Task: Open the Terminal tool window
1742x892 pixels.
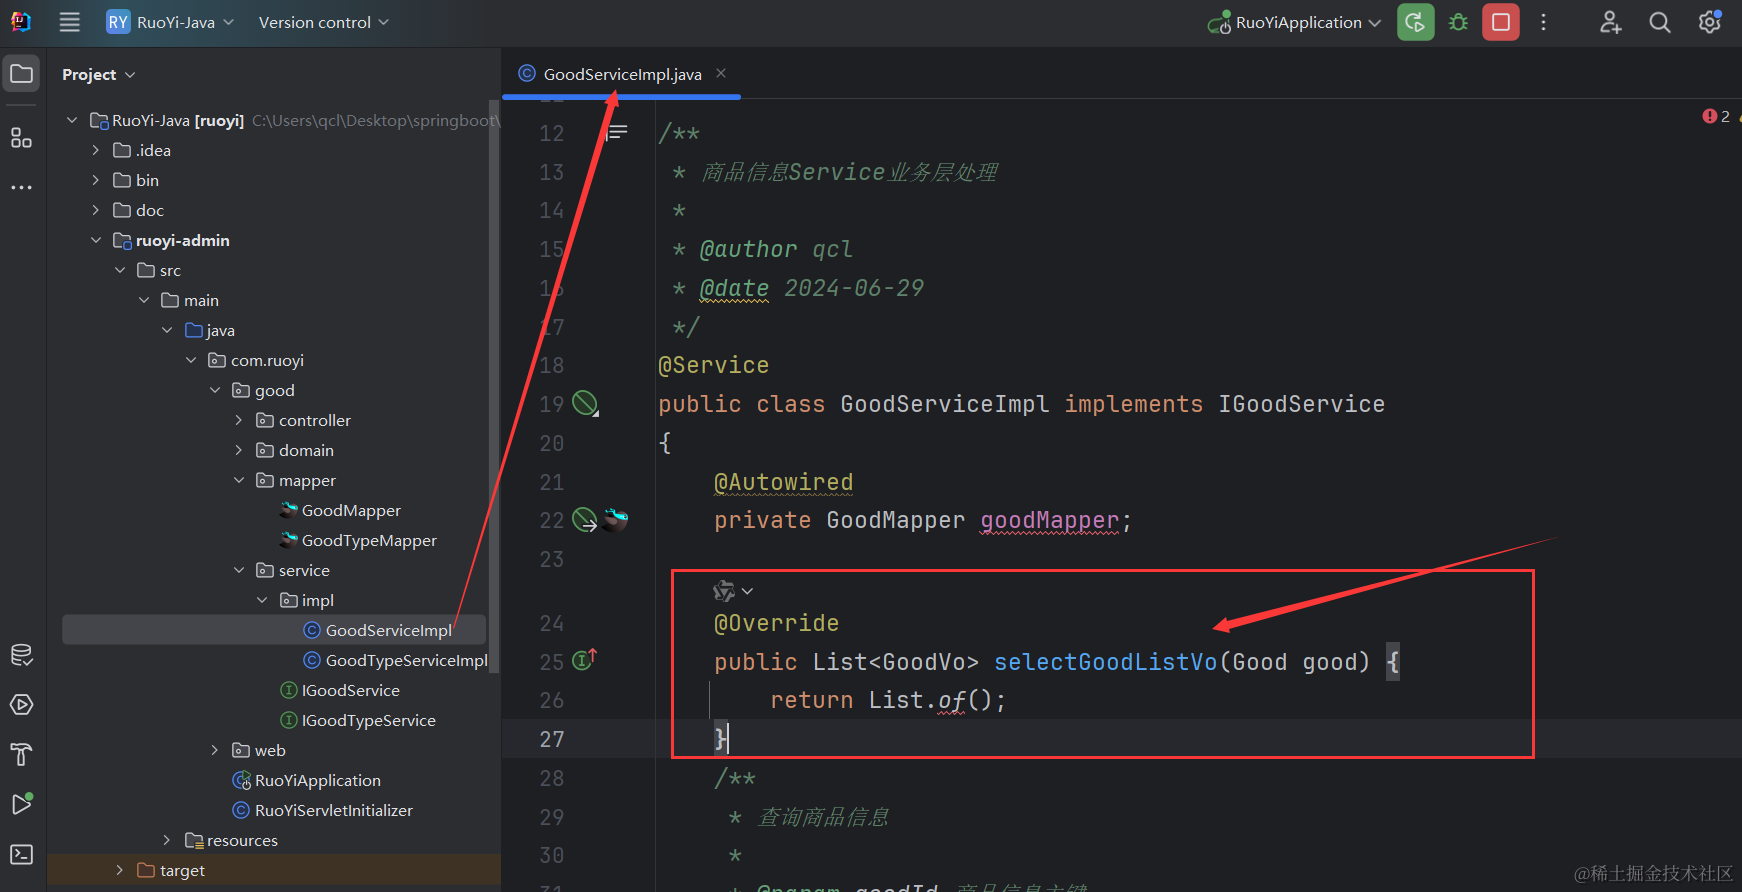Action: click(x=21, y=855)
